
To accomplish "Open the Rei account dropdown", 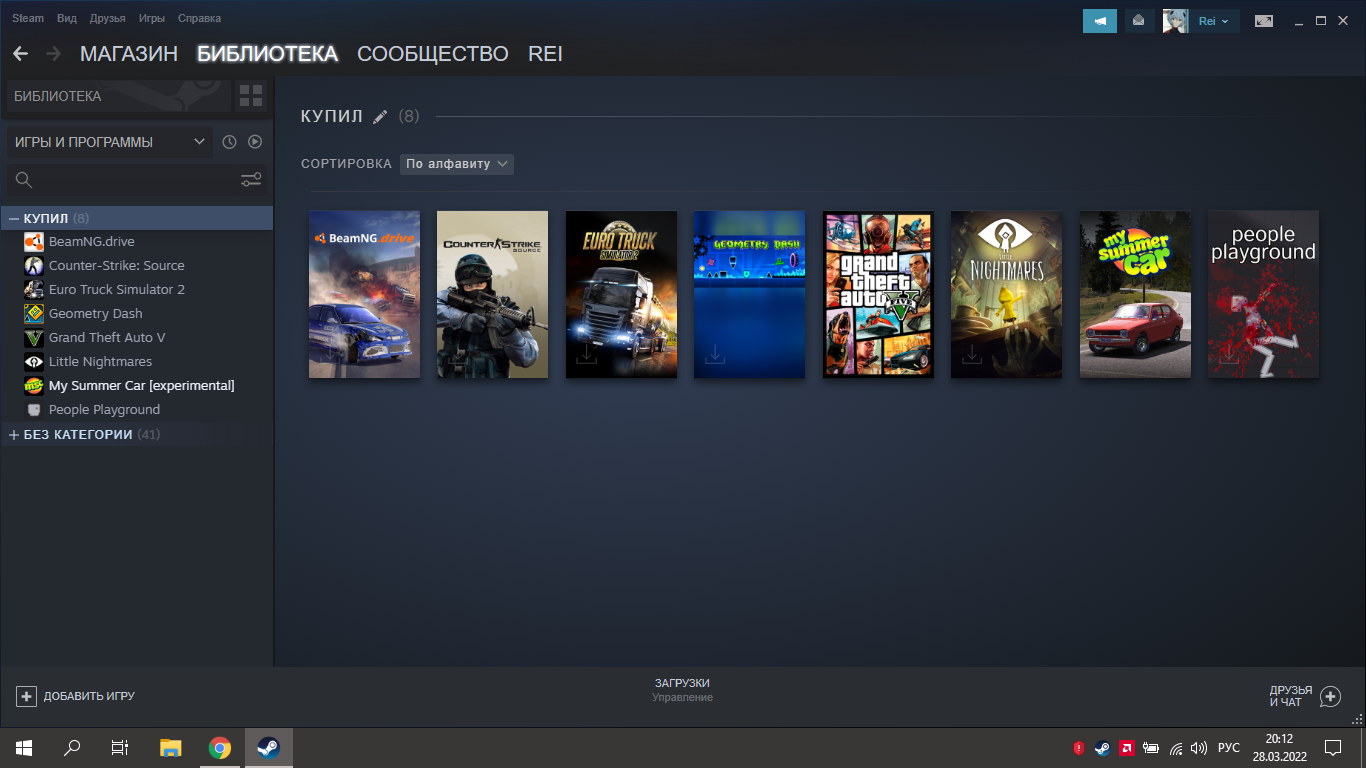I will 1214,21.
